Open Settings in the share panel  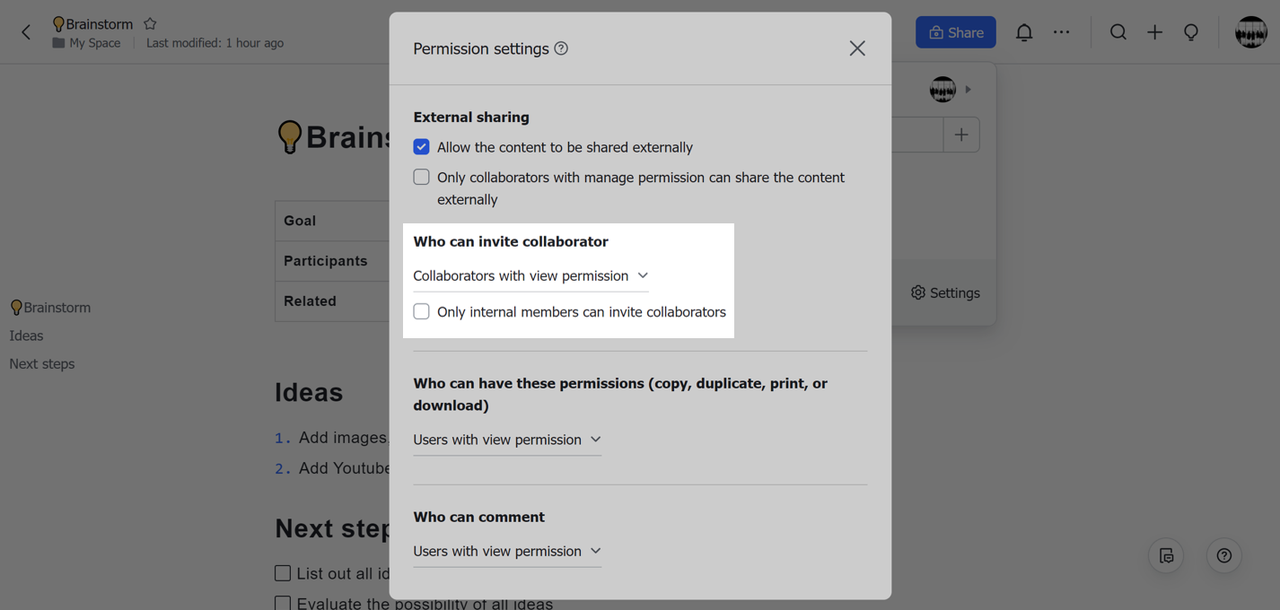(945, 293)
